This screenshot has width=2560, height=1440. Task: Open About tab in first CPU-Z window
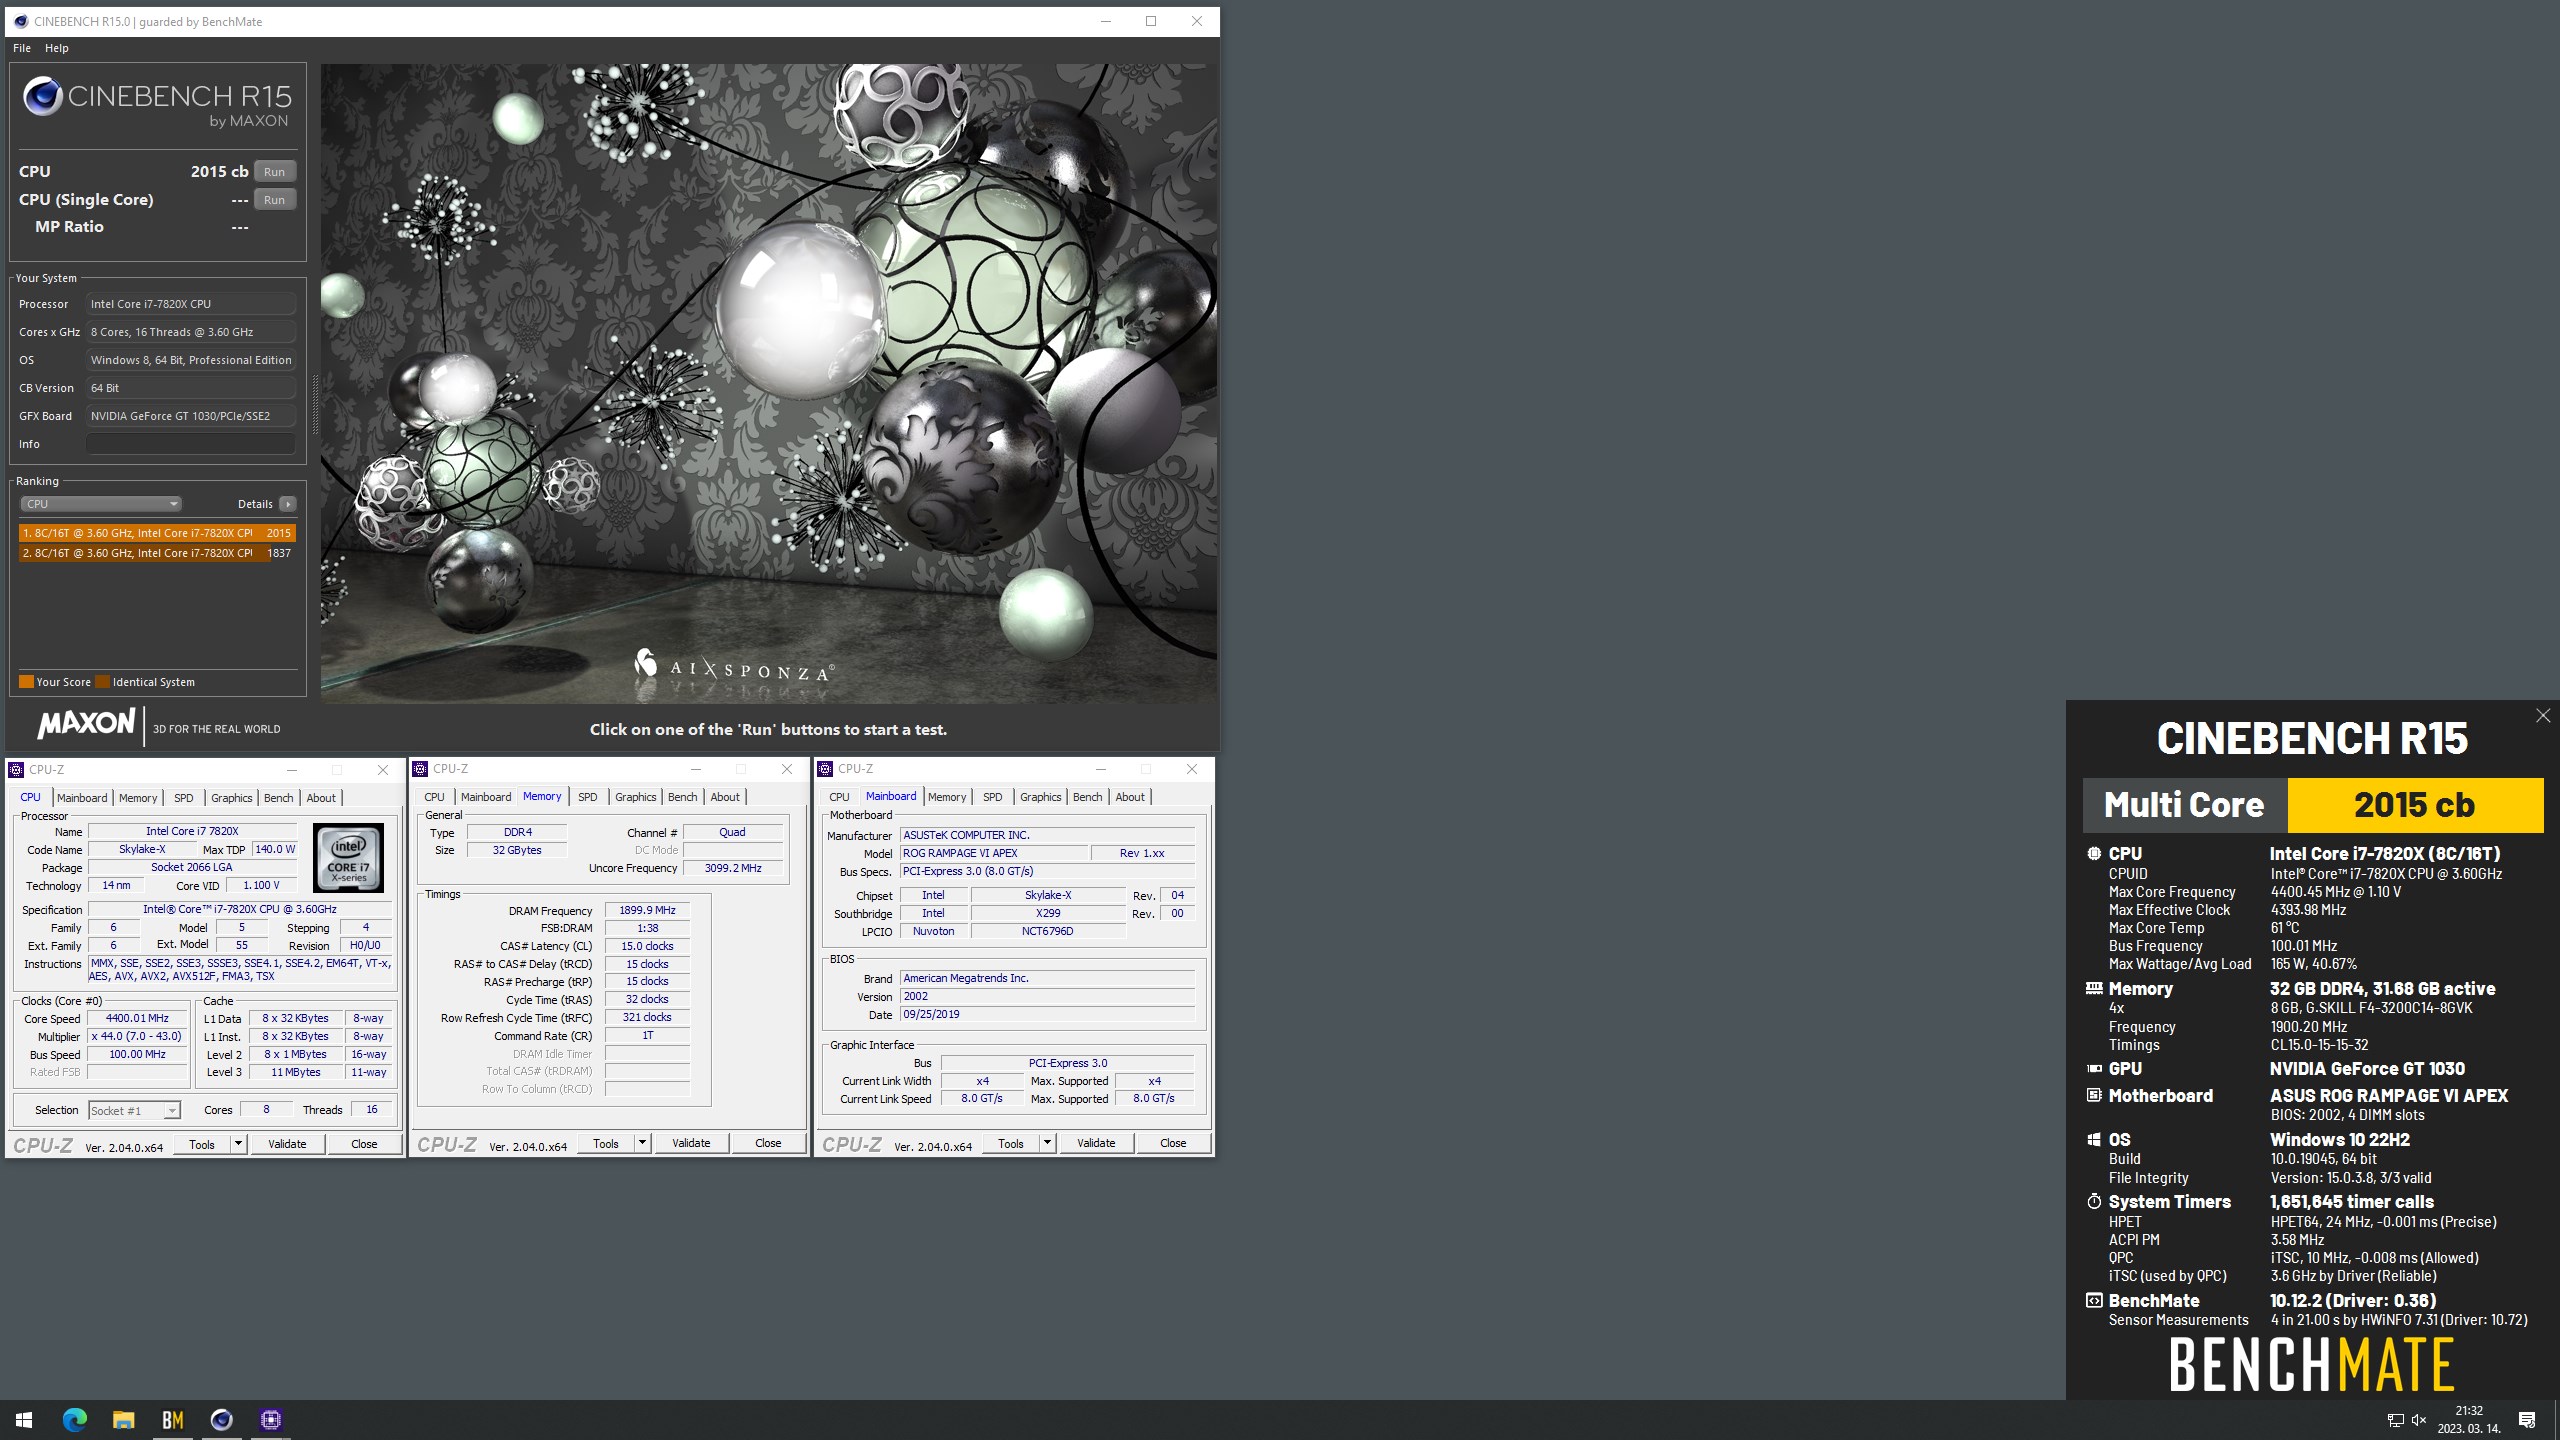(x=321, y=798)
